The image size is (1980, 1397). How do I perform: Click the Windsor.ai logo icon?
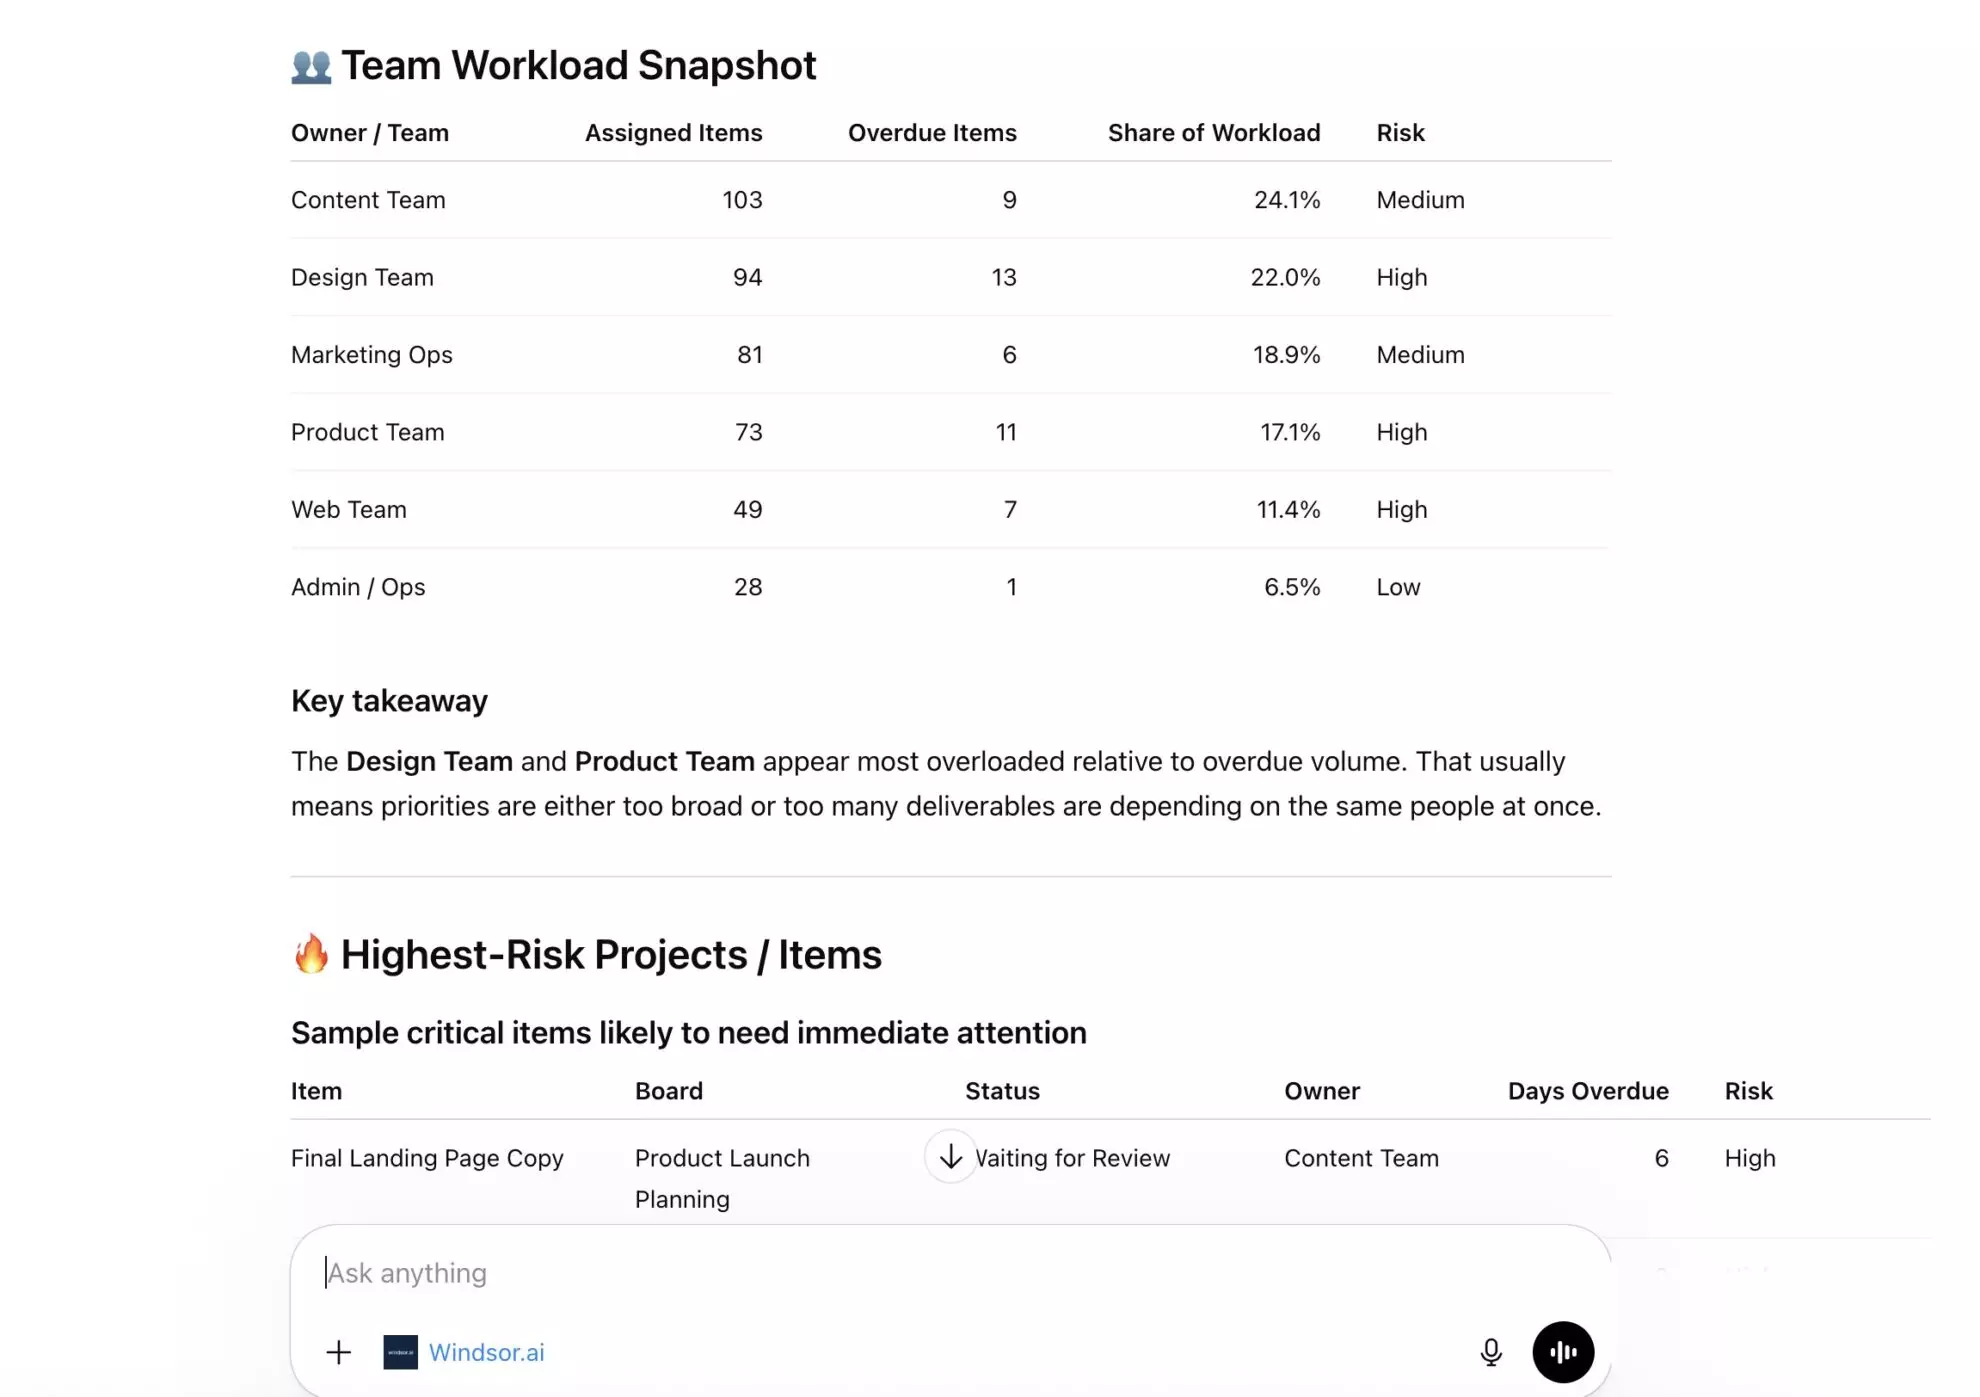(401, 1352)
